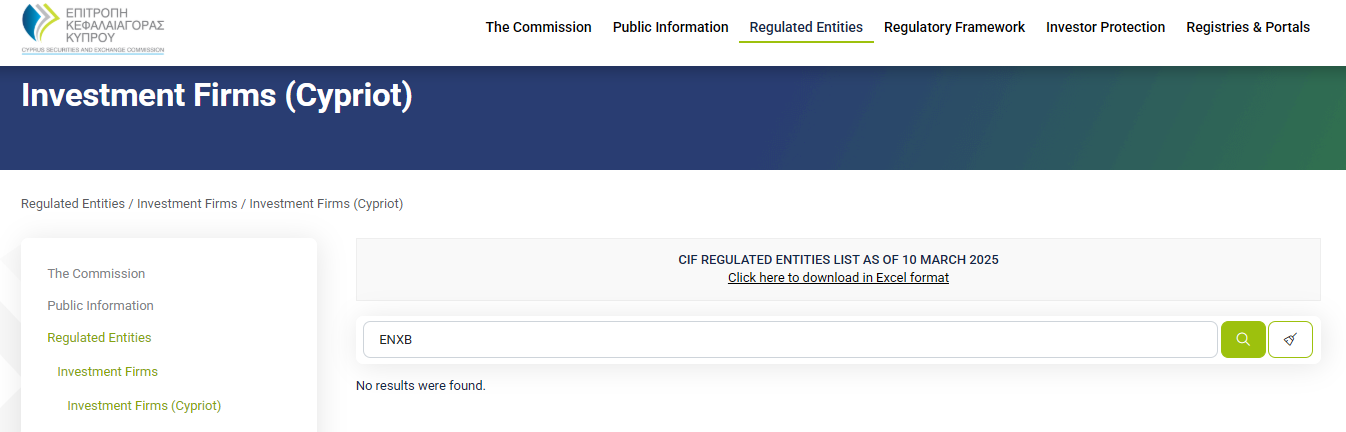Click the green search magnifier button
This screenshot has height=432, width=1346.
1243,339
